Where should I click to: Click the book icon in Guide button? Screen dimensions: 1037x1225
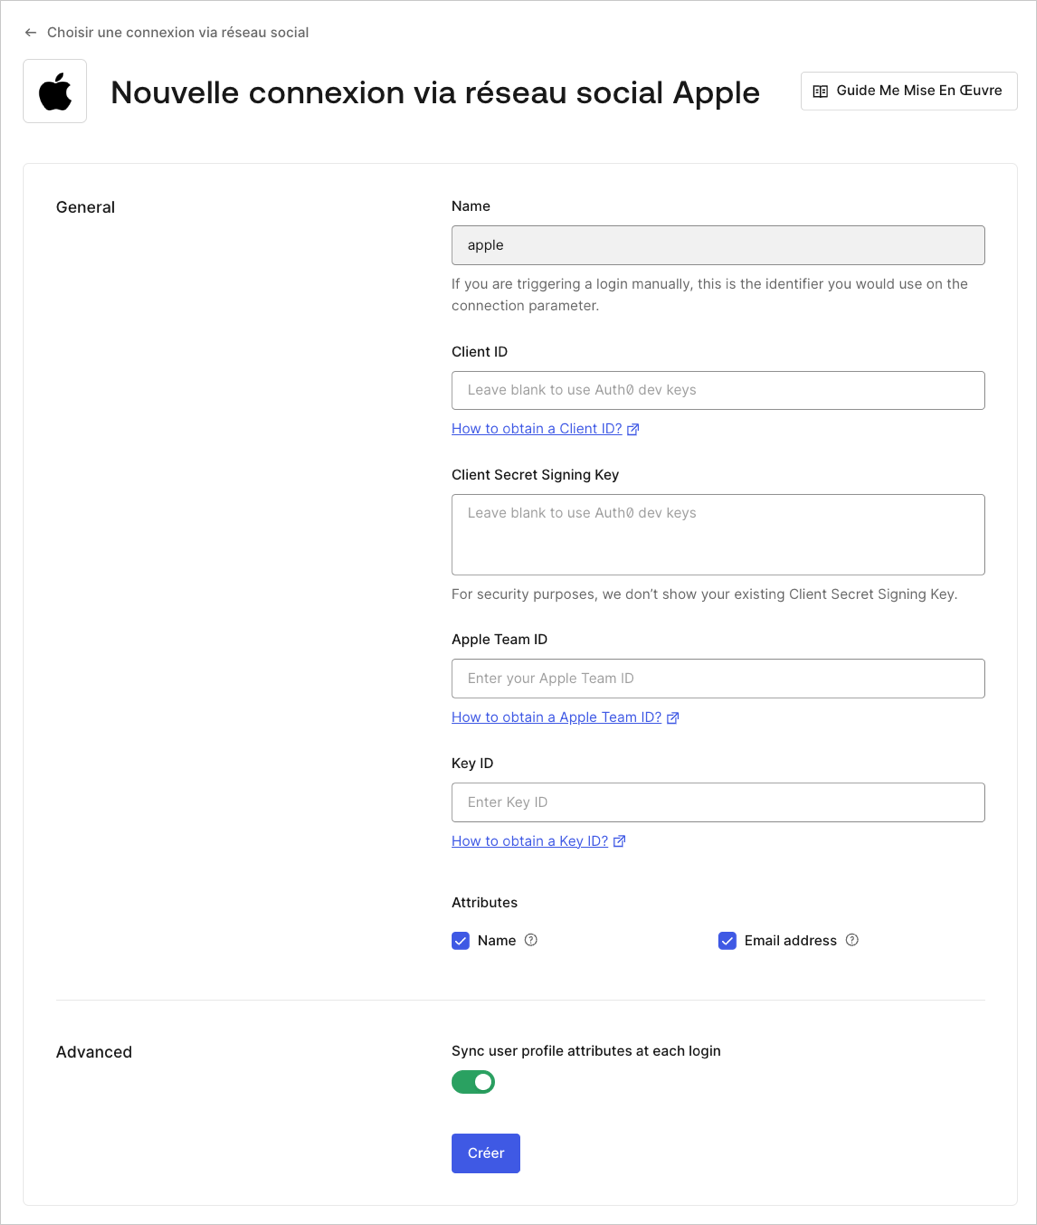point(820,91)
